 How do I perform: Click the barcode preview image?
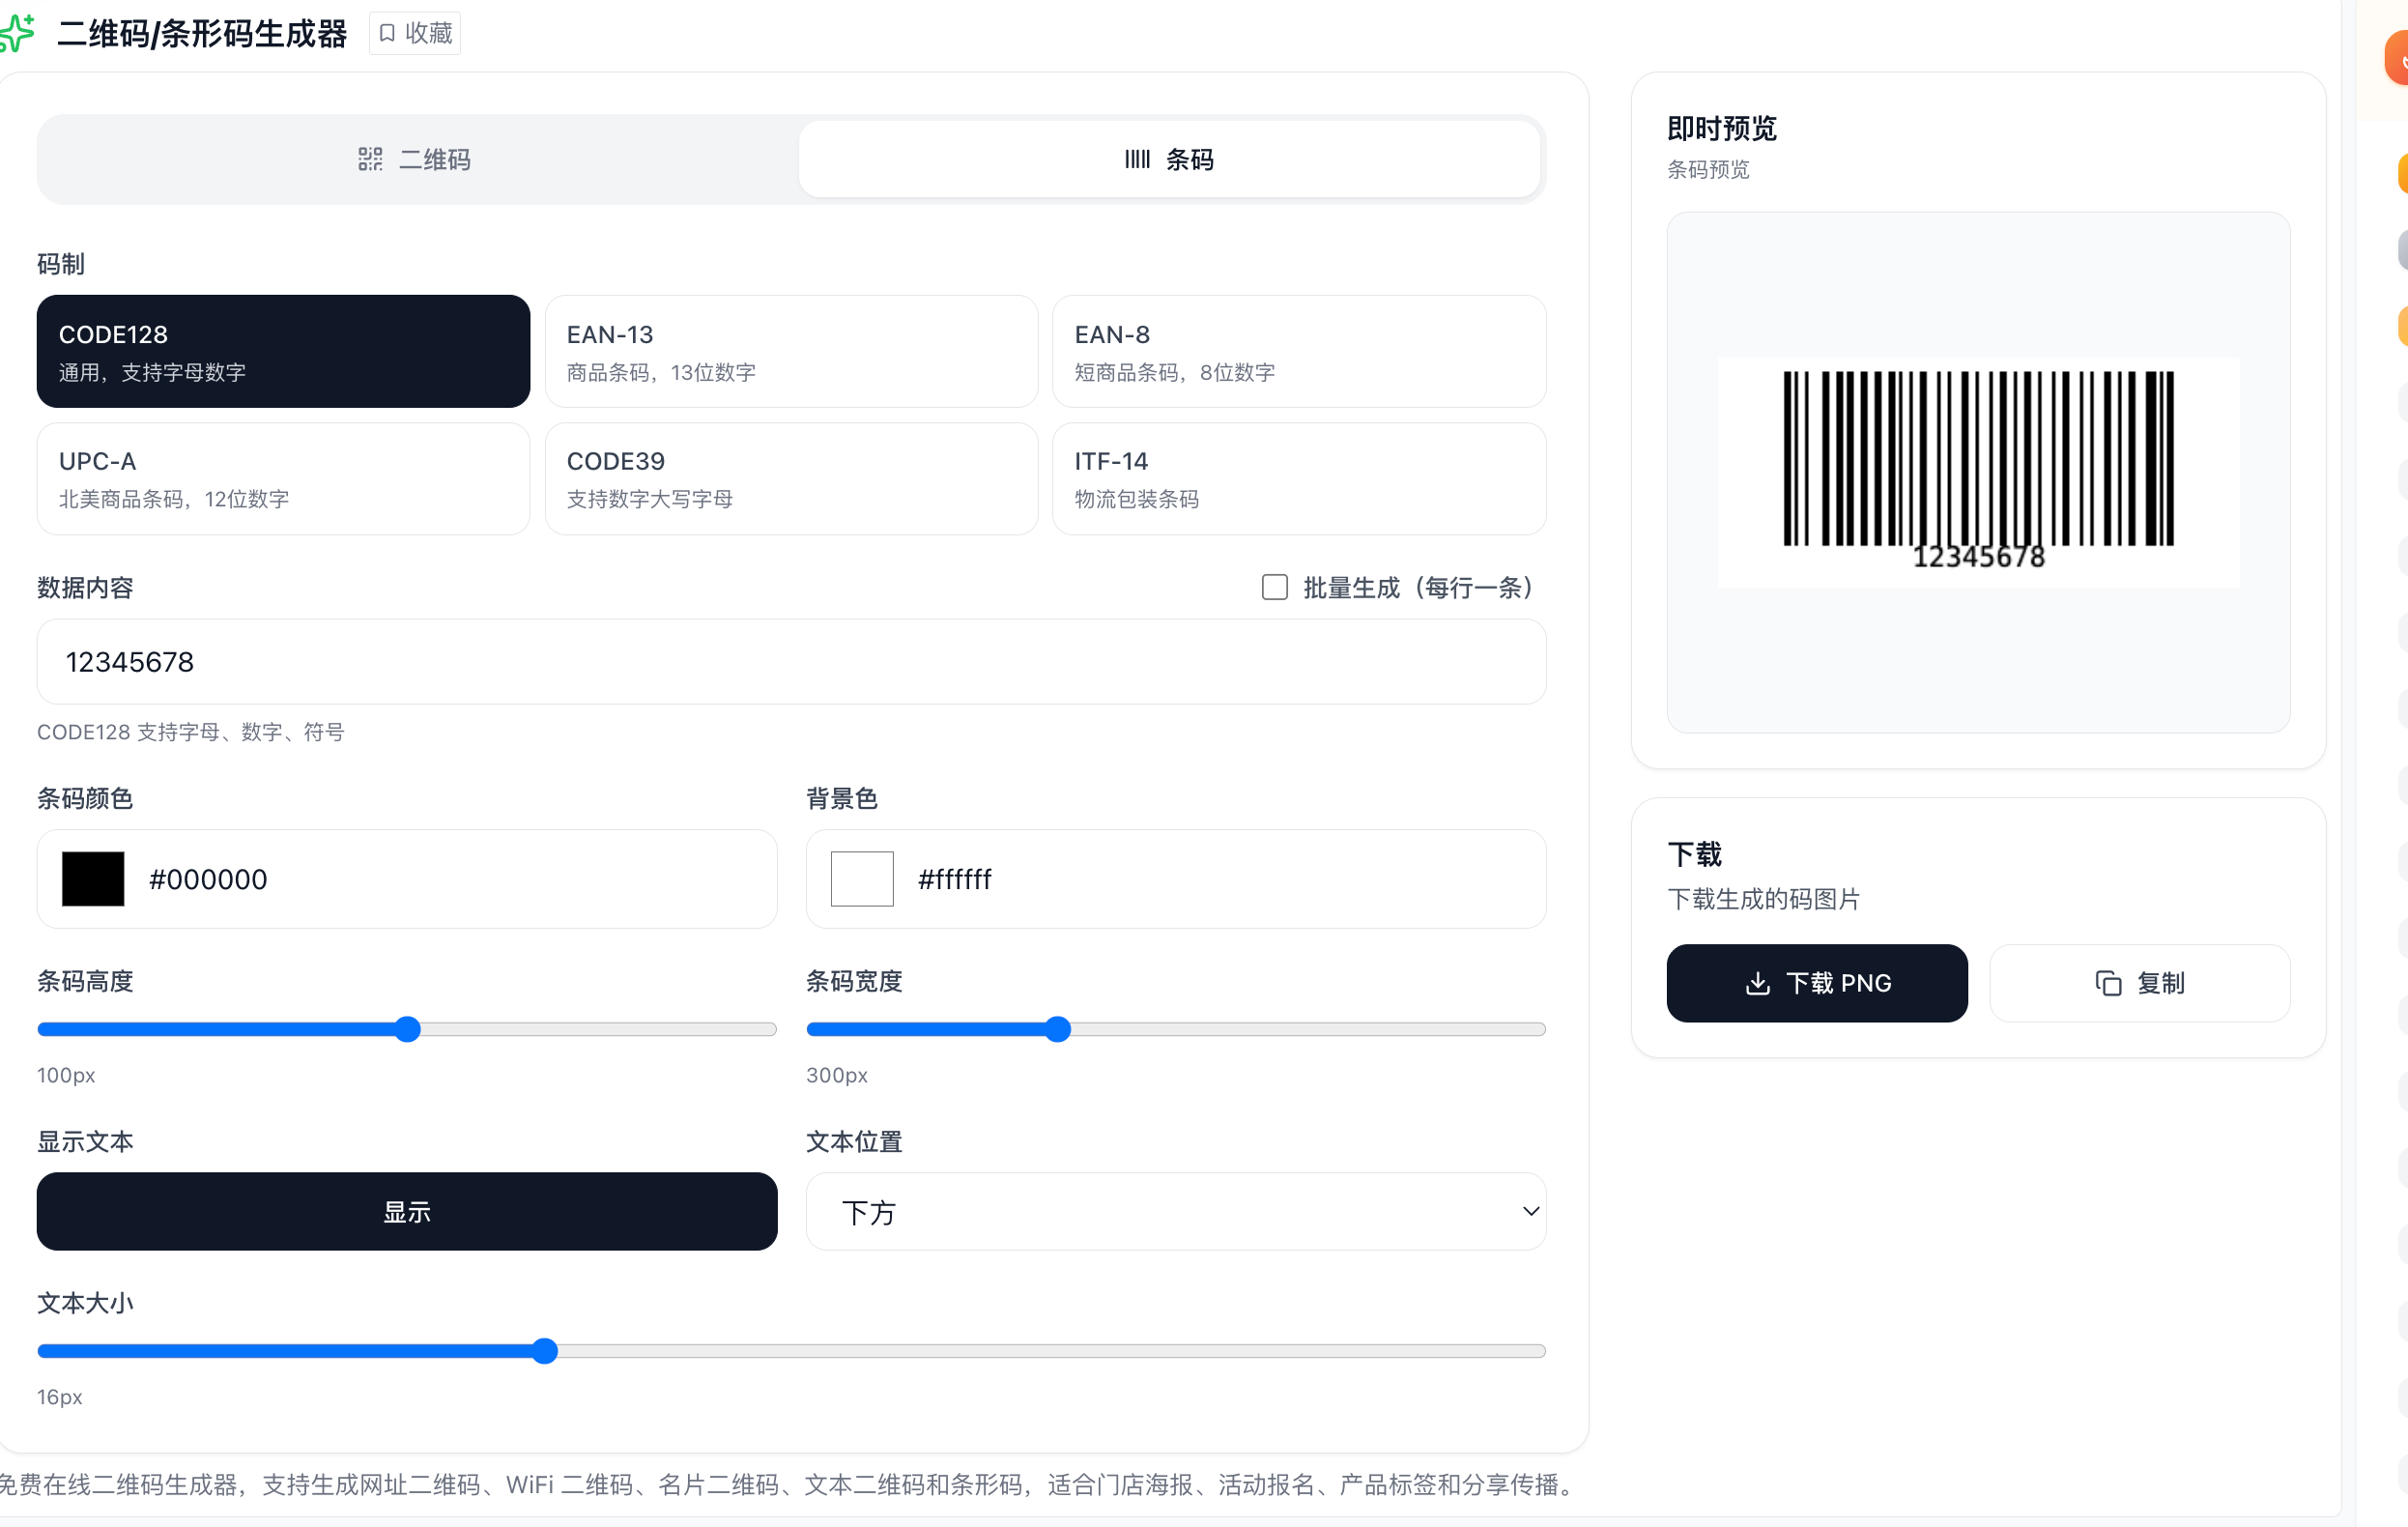point(1978,472)
